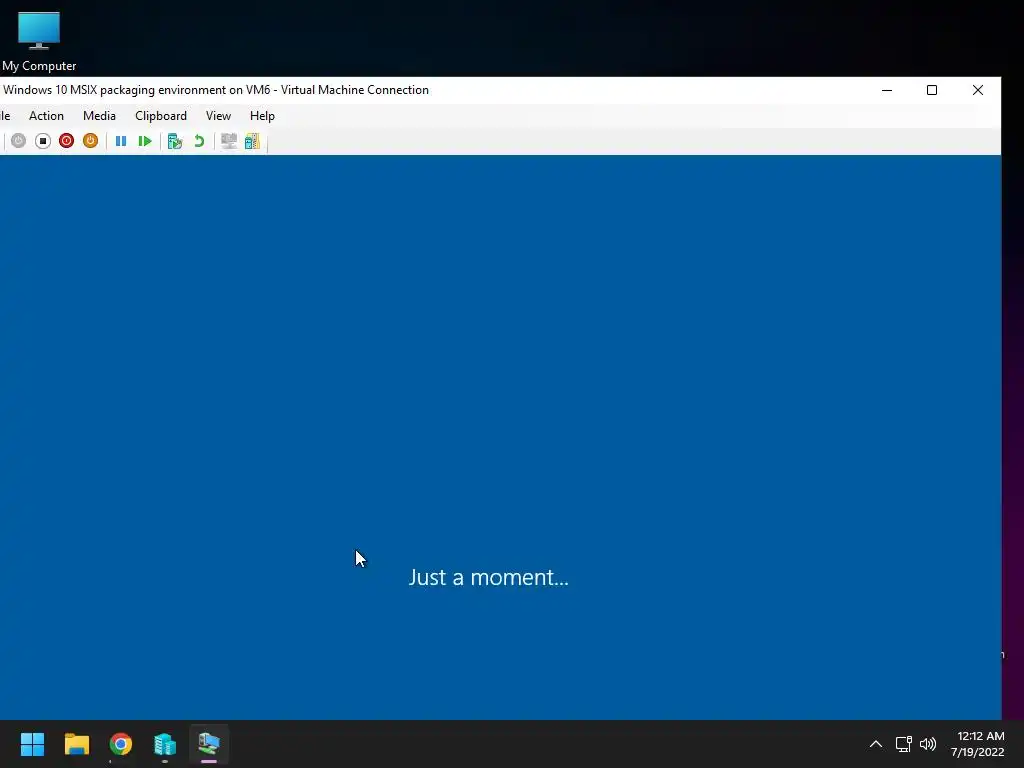
Task: Launch Google Chrome from the taskbar
Action: (121, 744)
